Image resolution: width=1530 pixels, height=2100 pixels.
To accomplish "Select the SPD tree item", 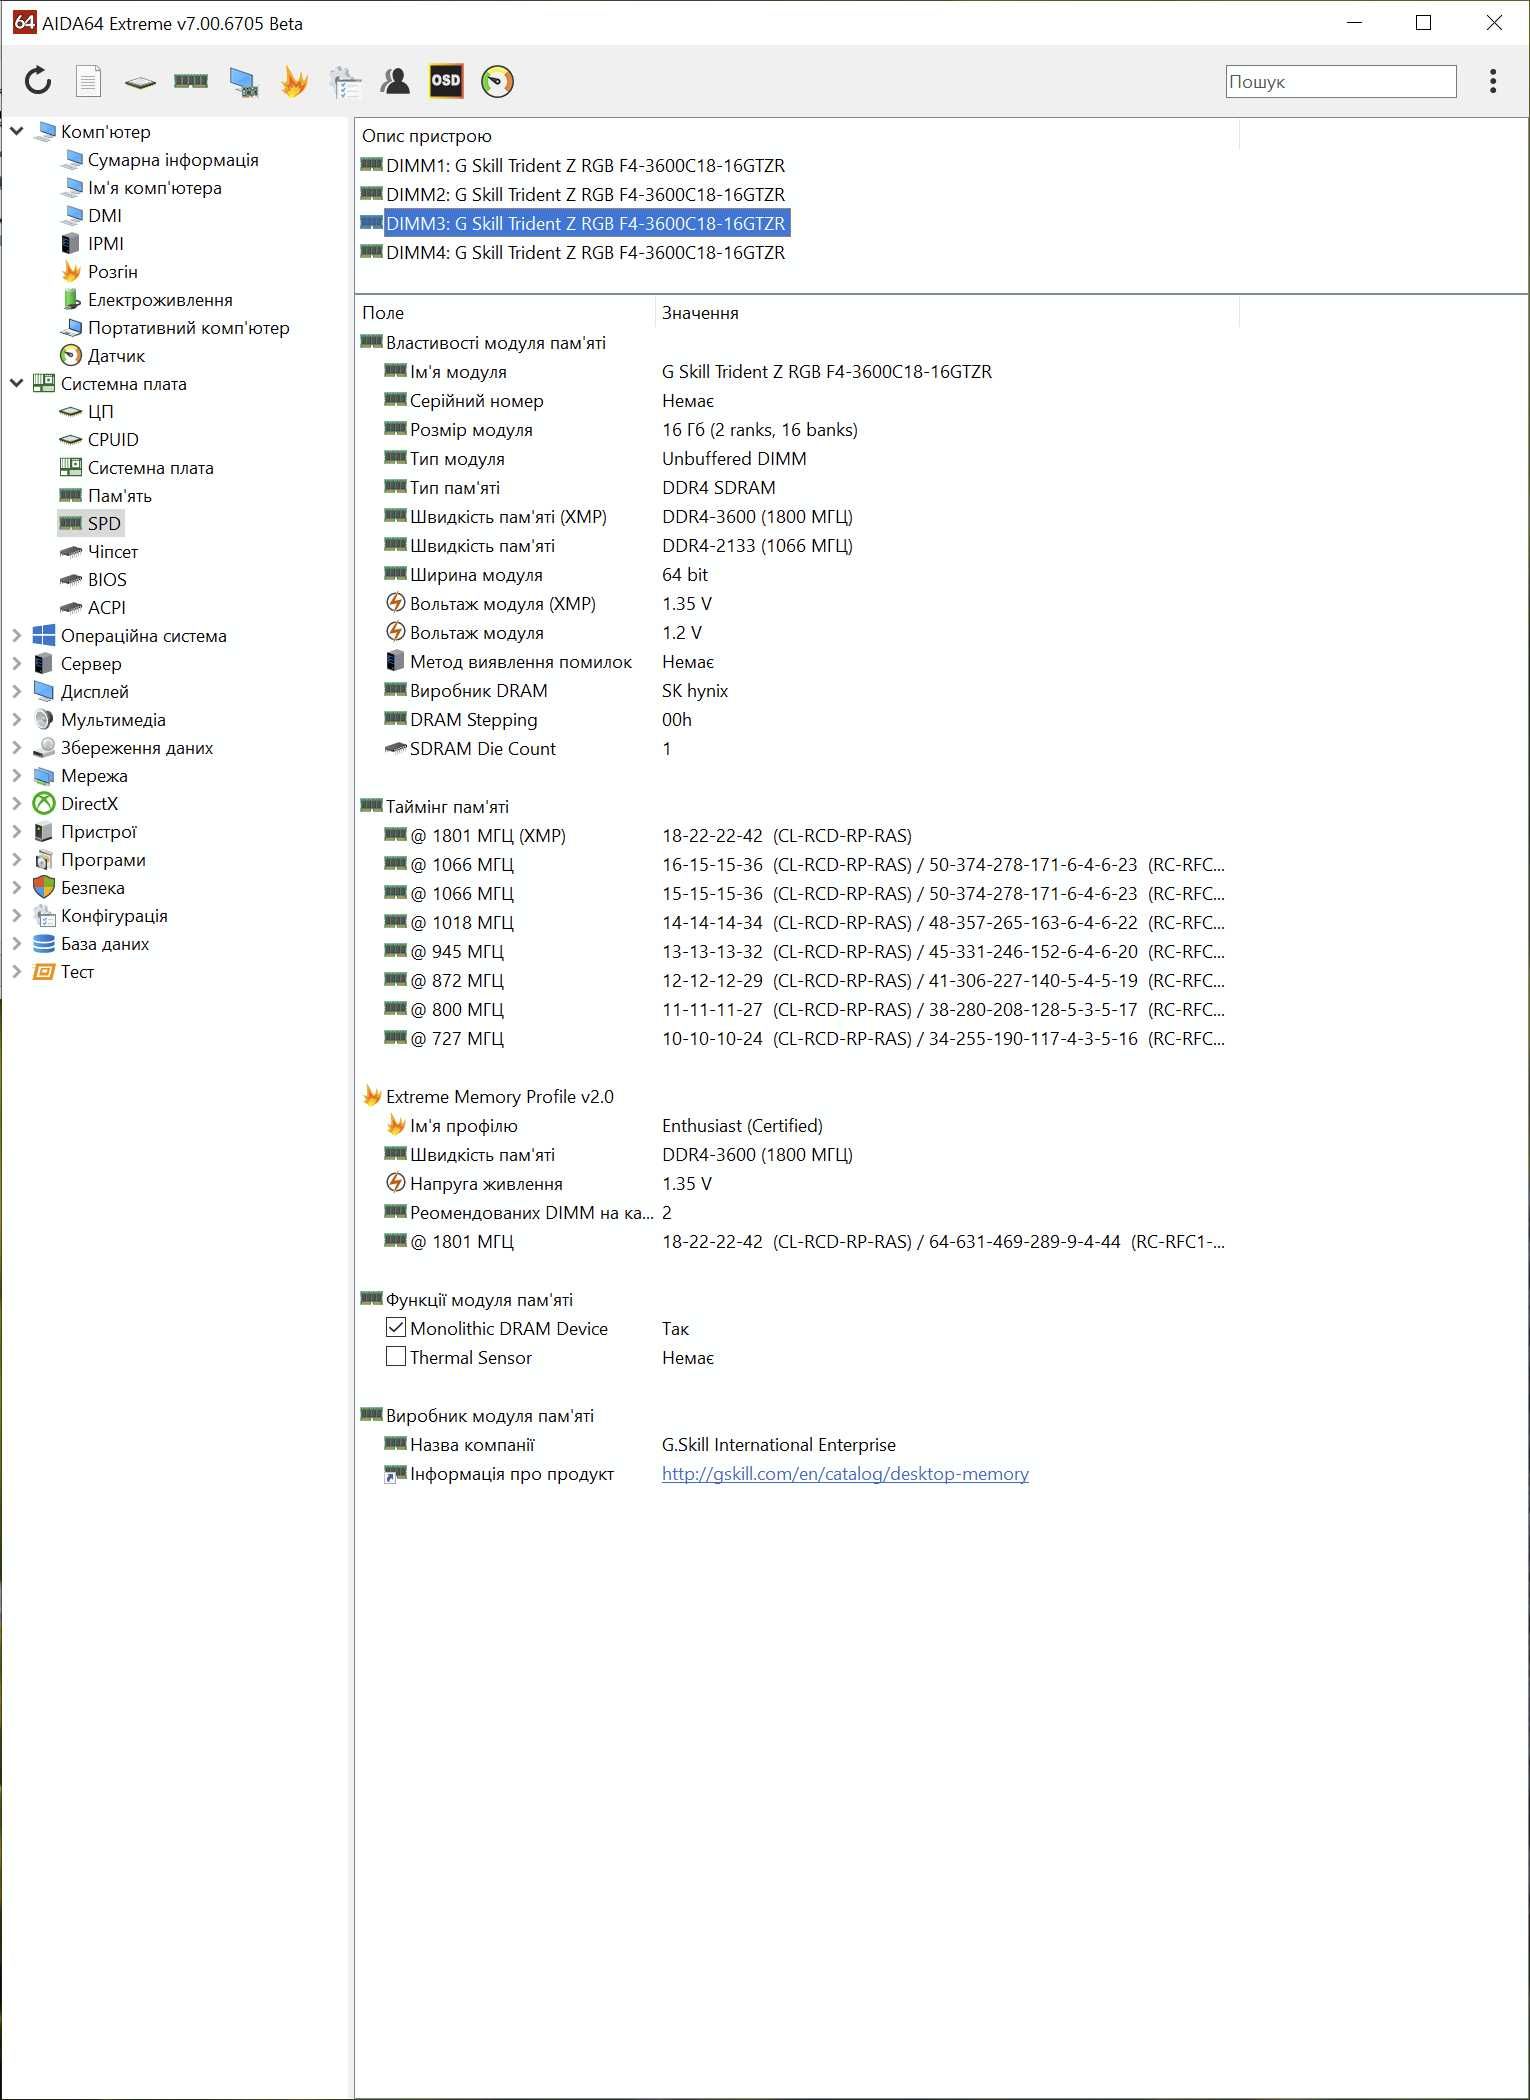I will point(103,524).
